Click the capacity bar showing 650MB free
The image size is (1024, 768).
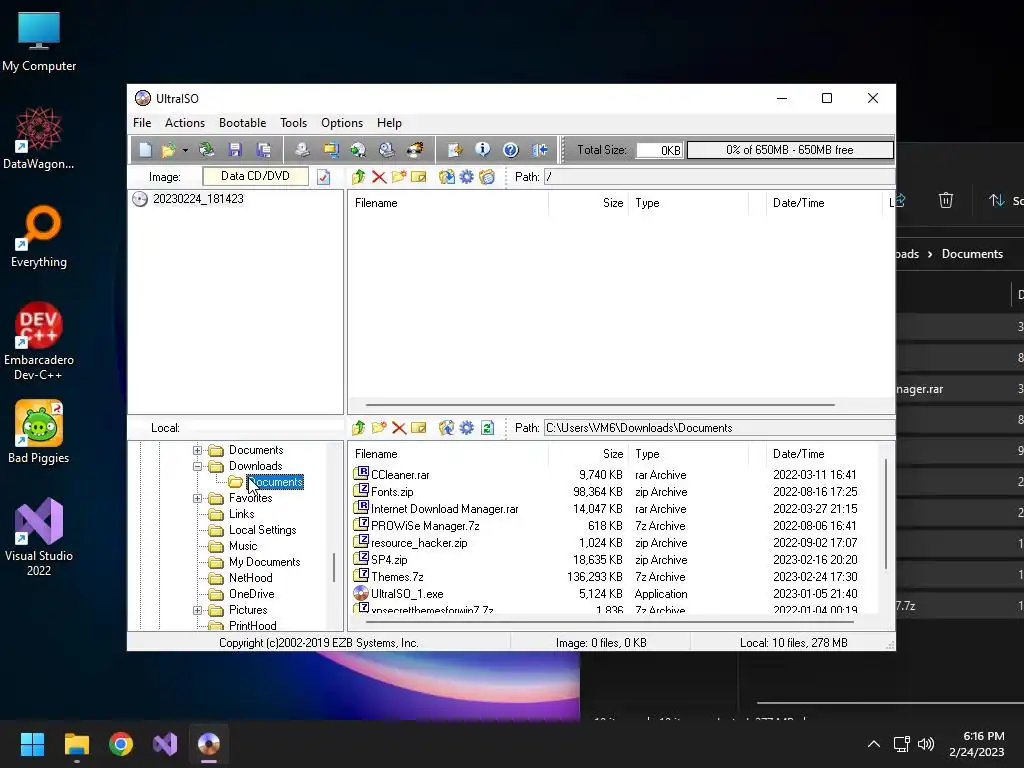point(790,150)
